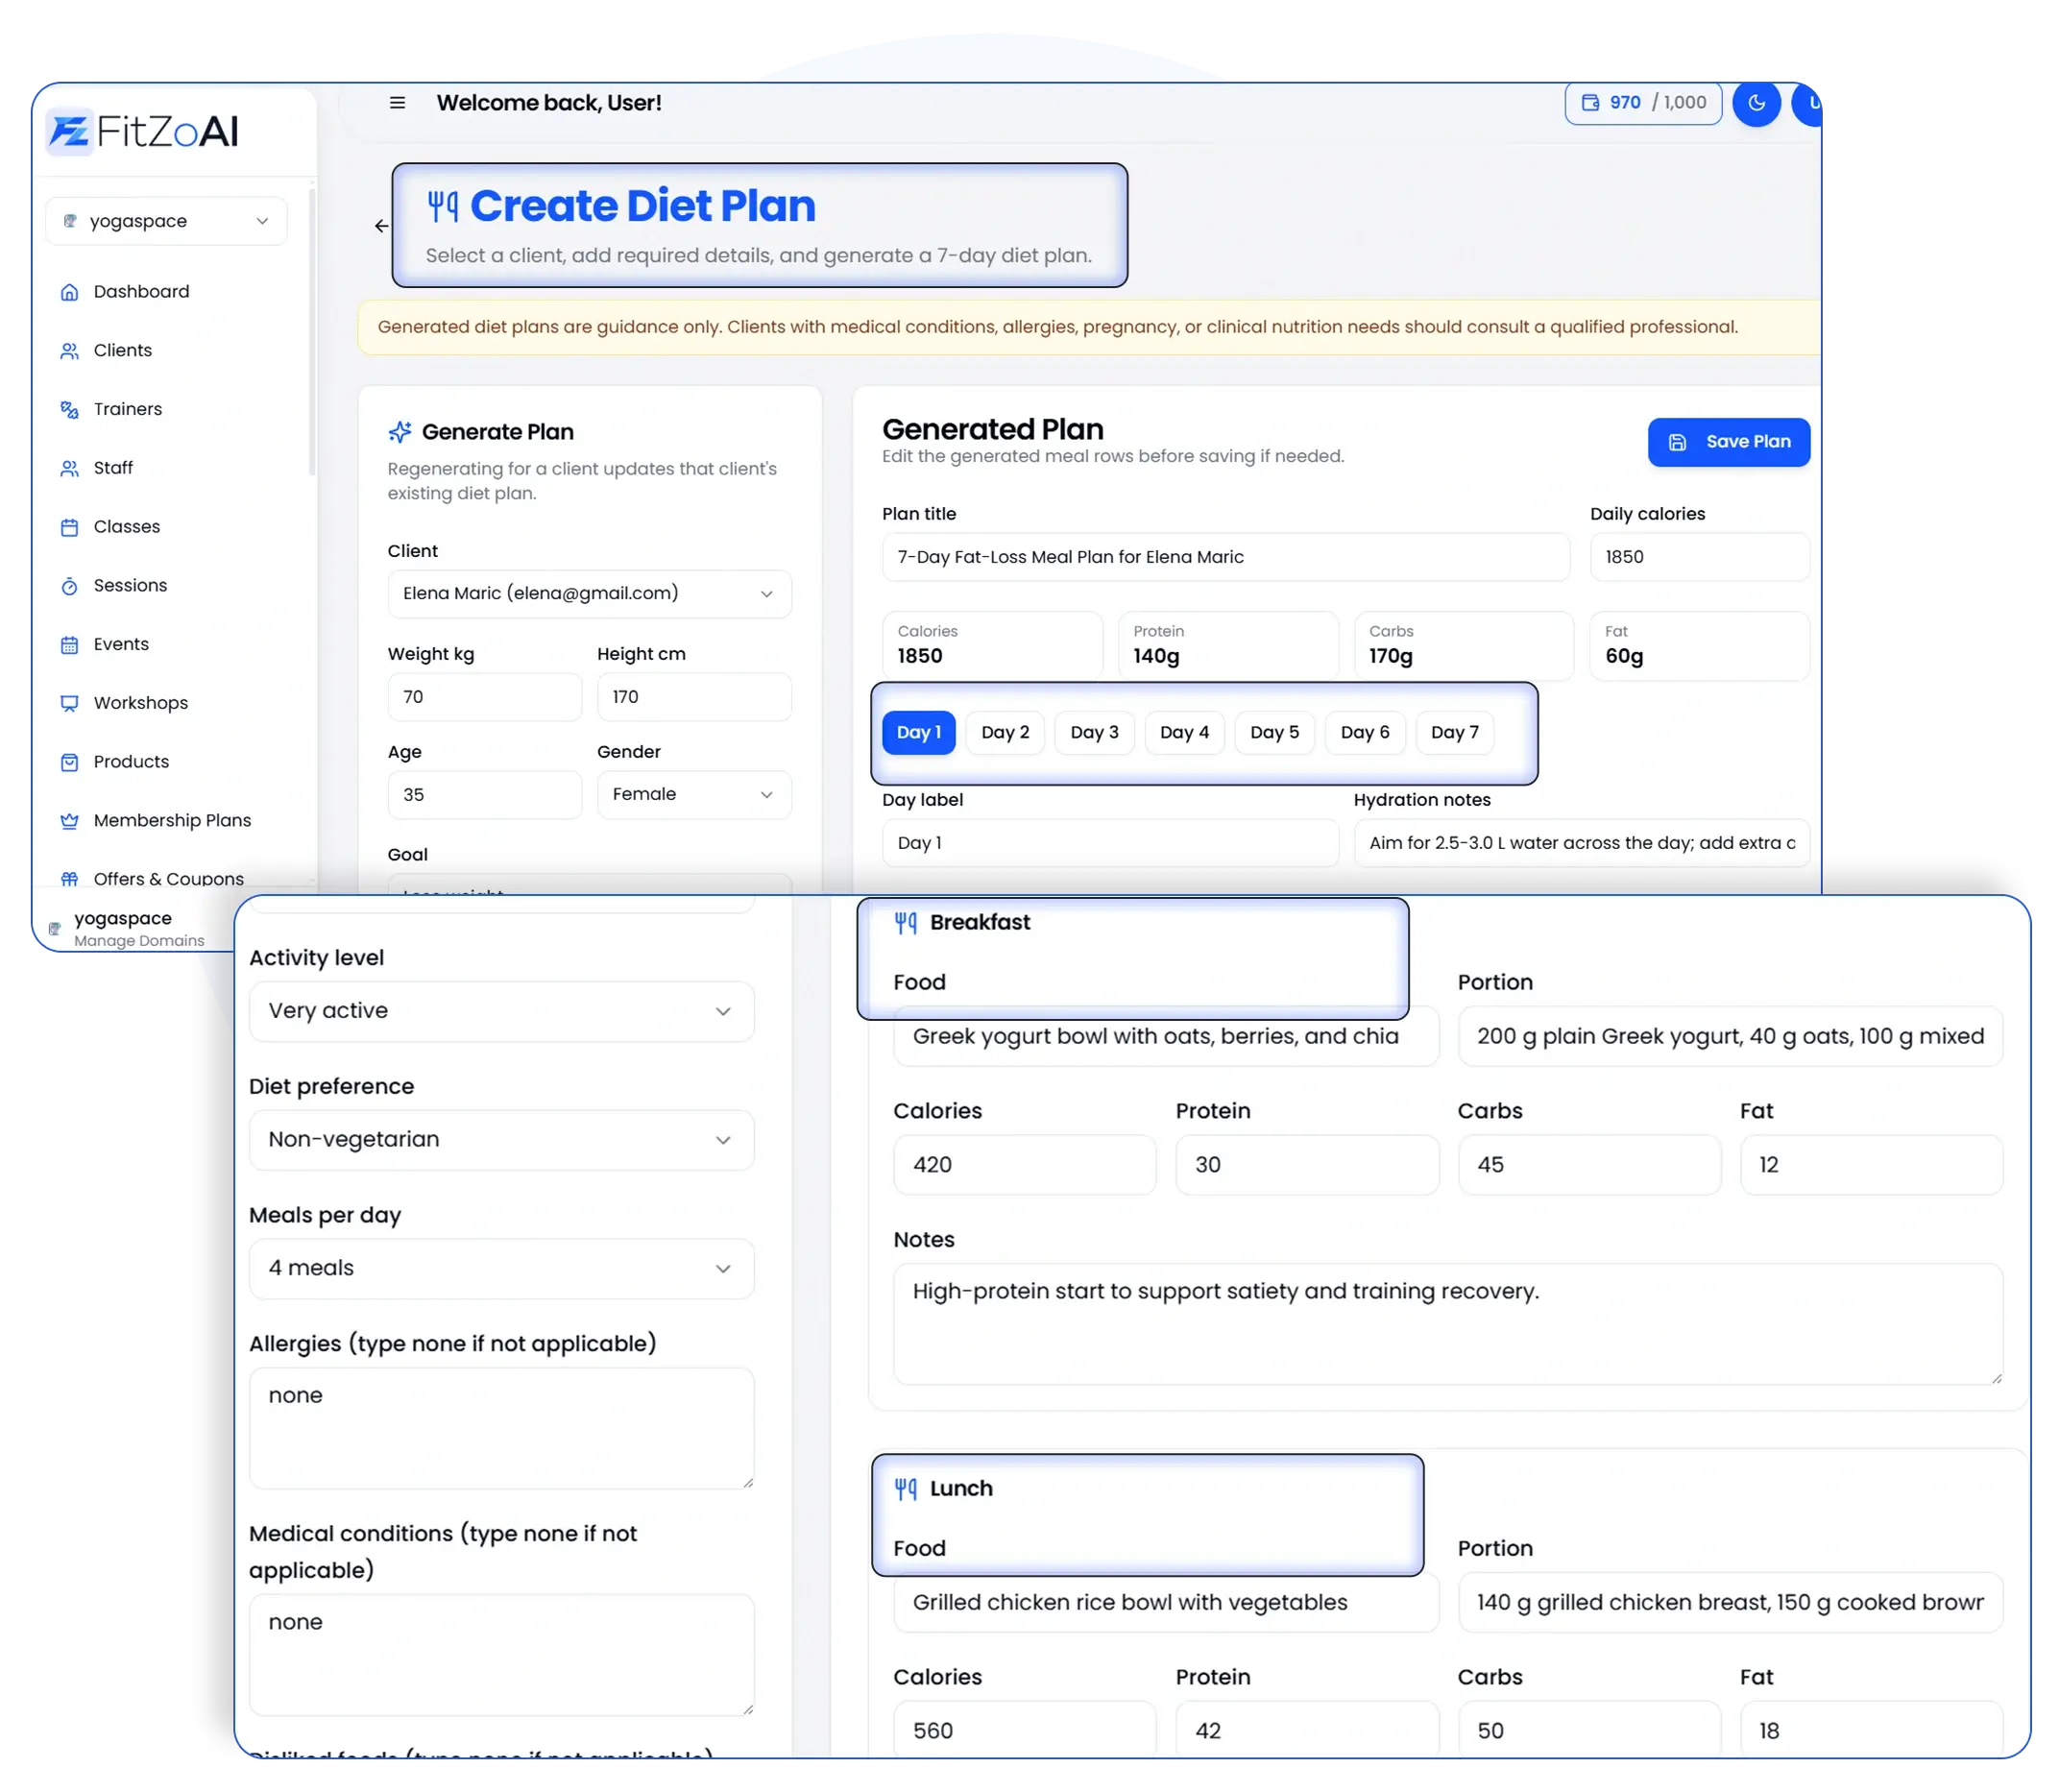Click the FitZoAI logo
Image resolution: width=2059 pixels, height=1792 pixels.
143,132
